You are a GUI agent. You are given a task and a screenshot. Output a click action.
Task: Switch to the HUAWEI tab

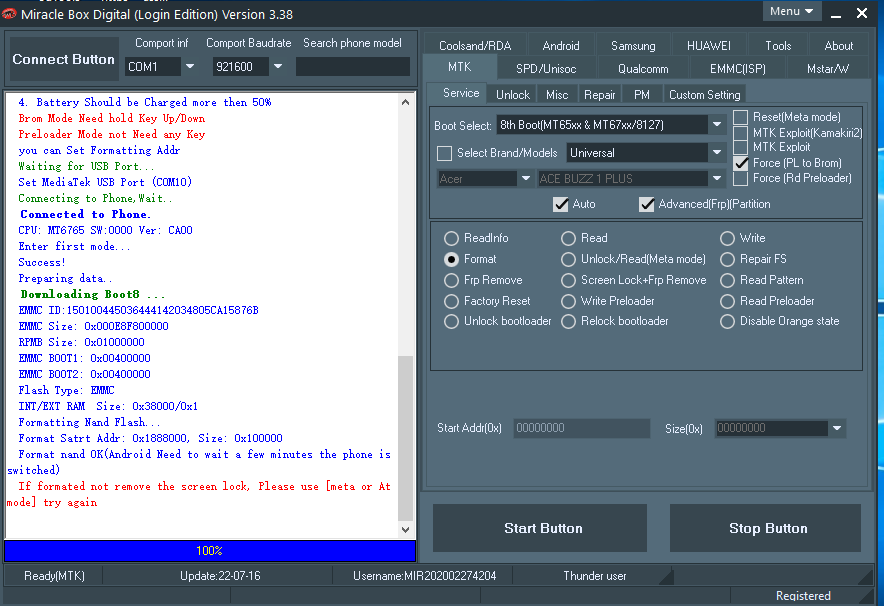tap(709, 46)
